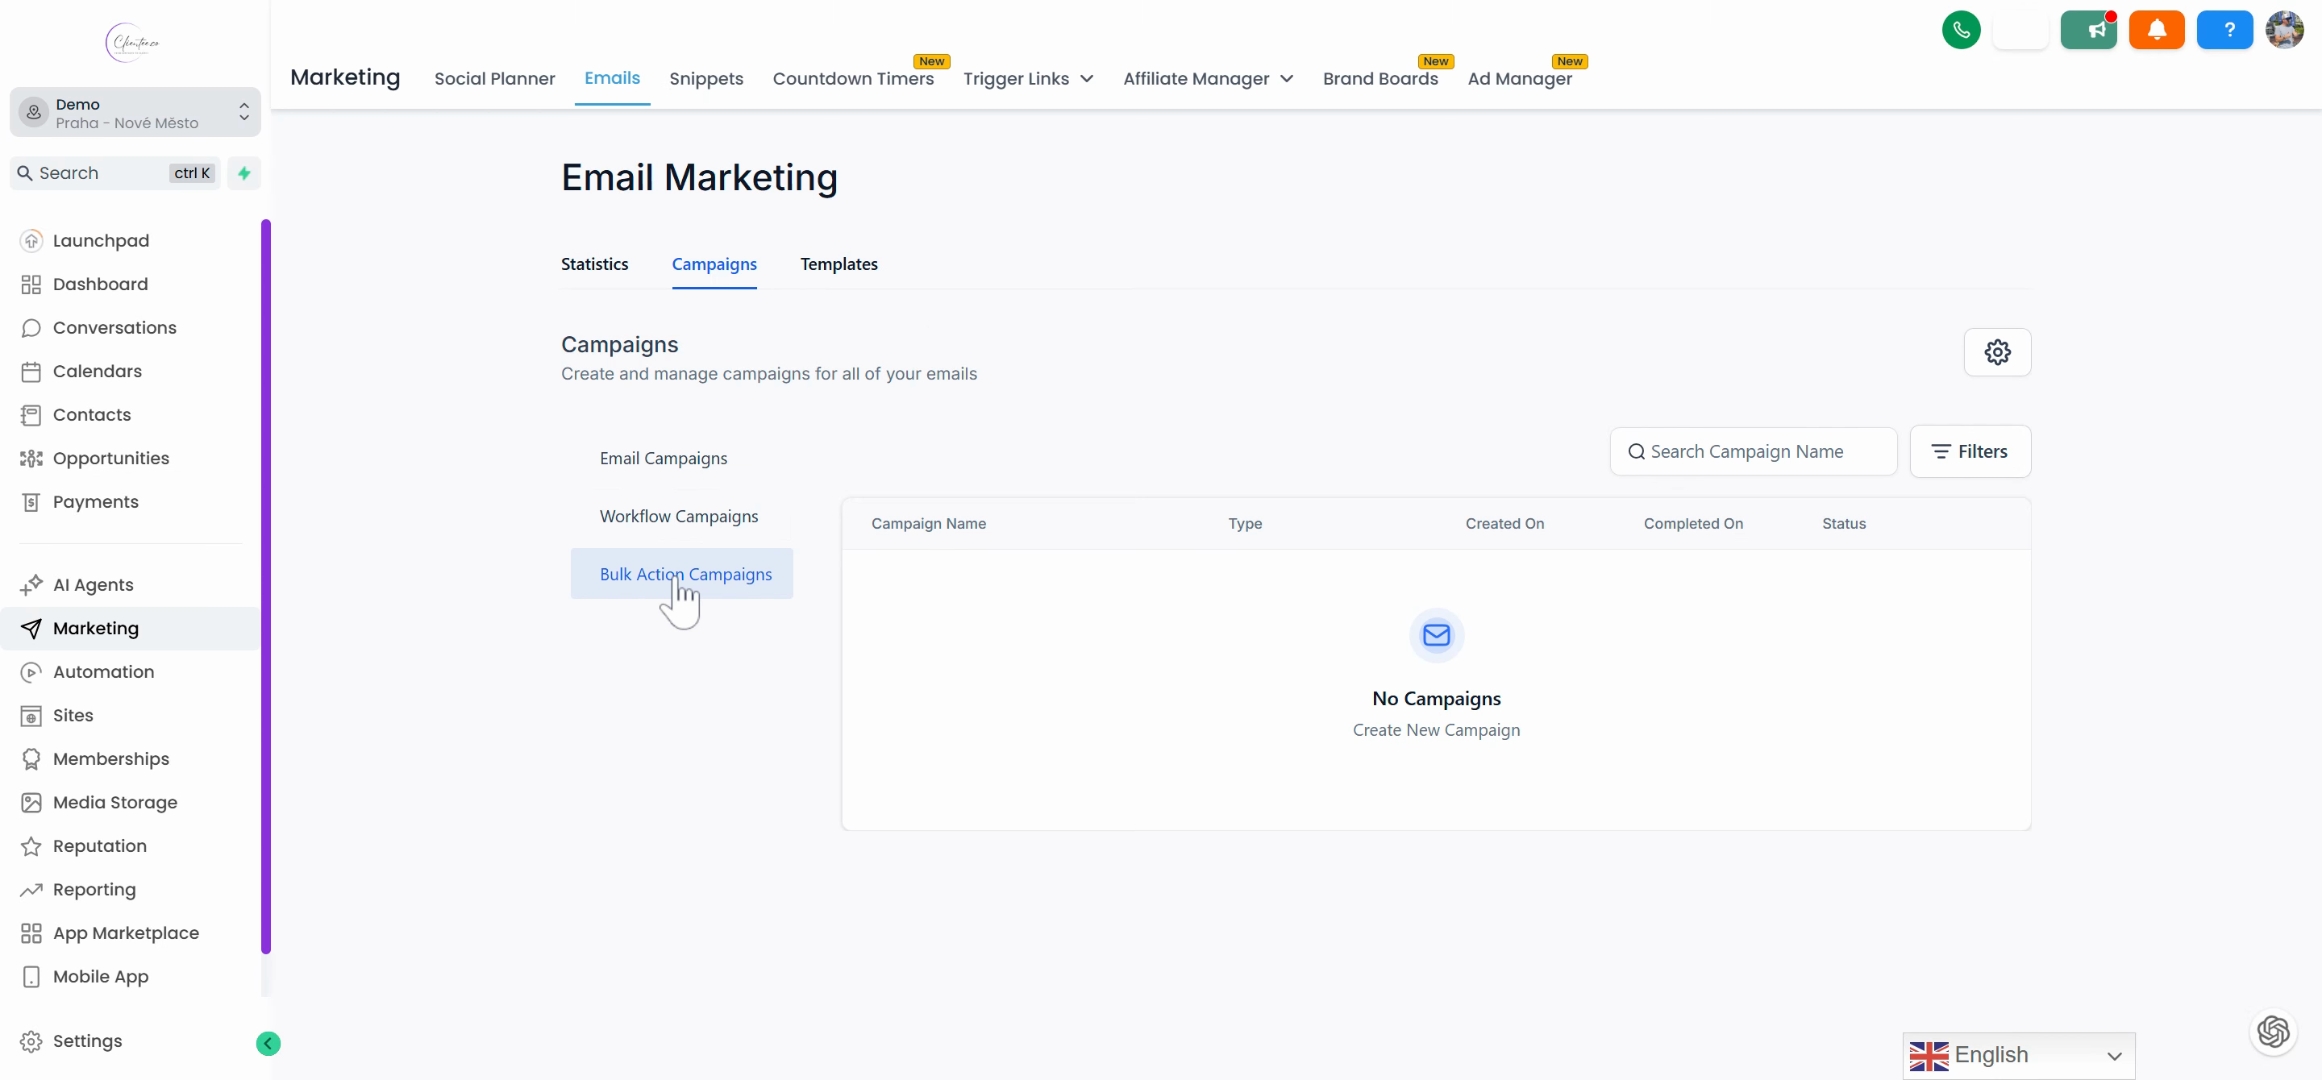The height and width of the screenshot is (1080, 2322).
Task: Open the orange notifications bell
Action: coord(2157,30)
